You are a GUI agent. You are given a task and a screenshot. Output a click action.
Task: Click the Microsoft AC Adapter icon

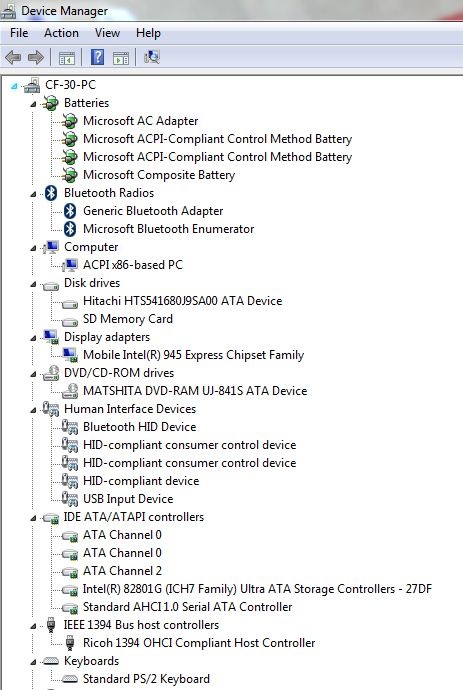70,121
